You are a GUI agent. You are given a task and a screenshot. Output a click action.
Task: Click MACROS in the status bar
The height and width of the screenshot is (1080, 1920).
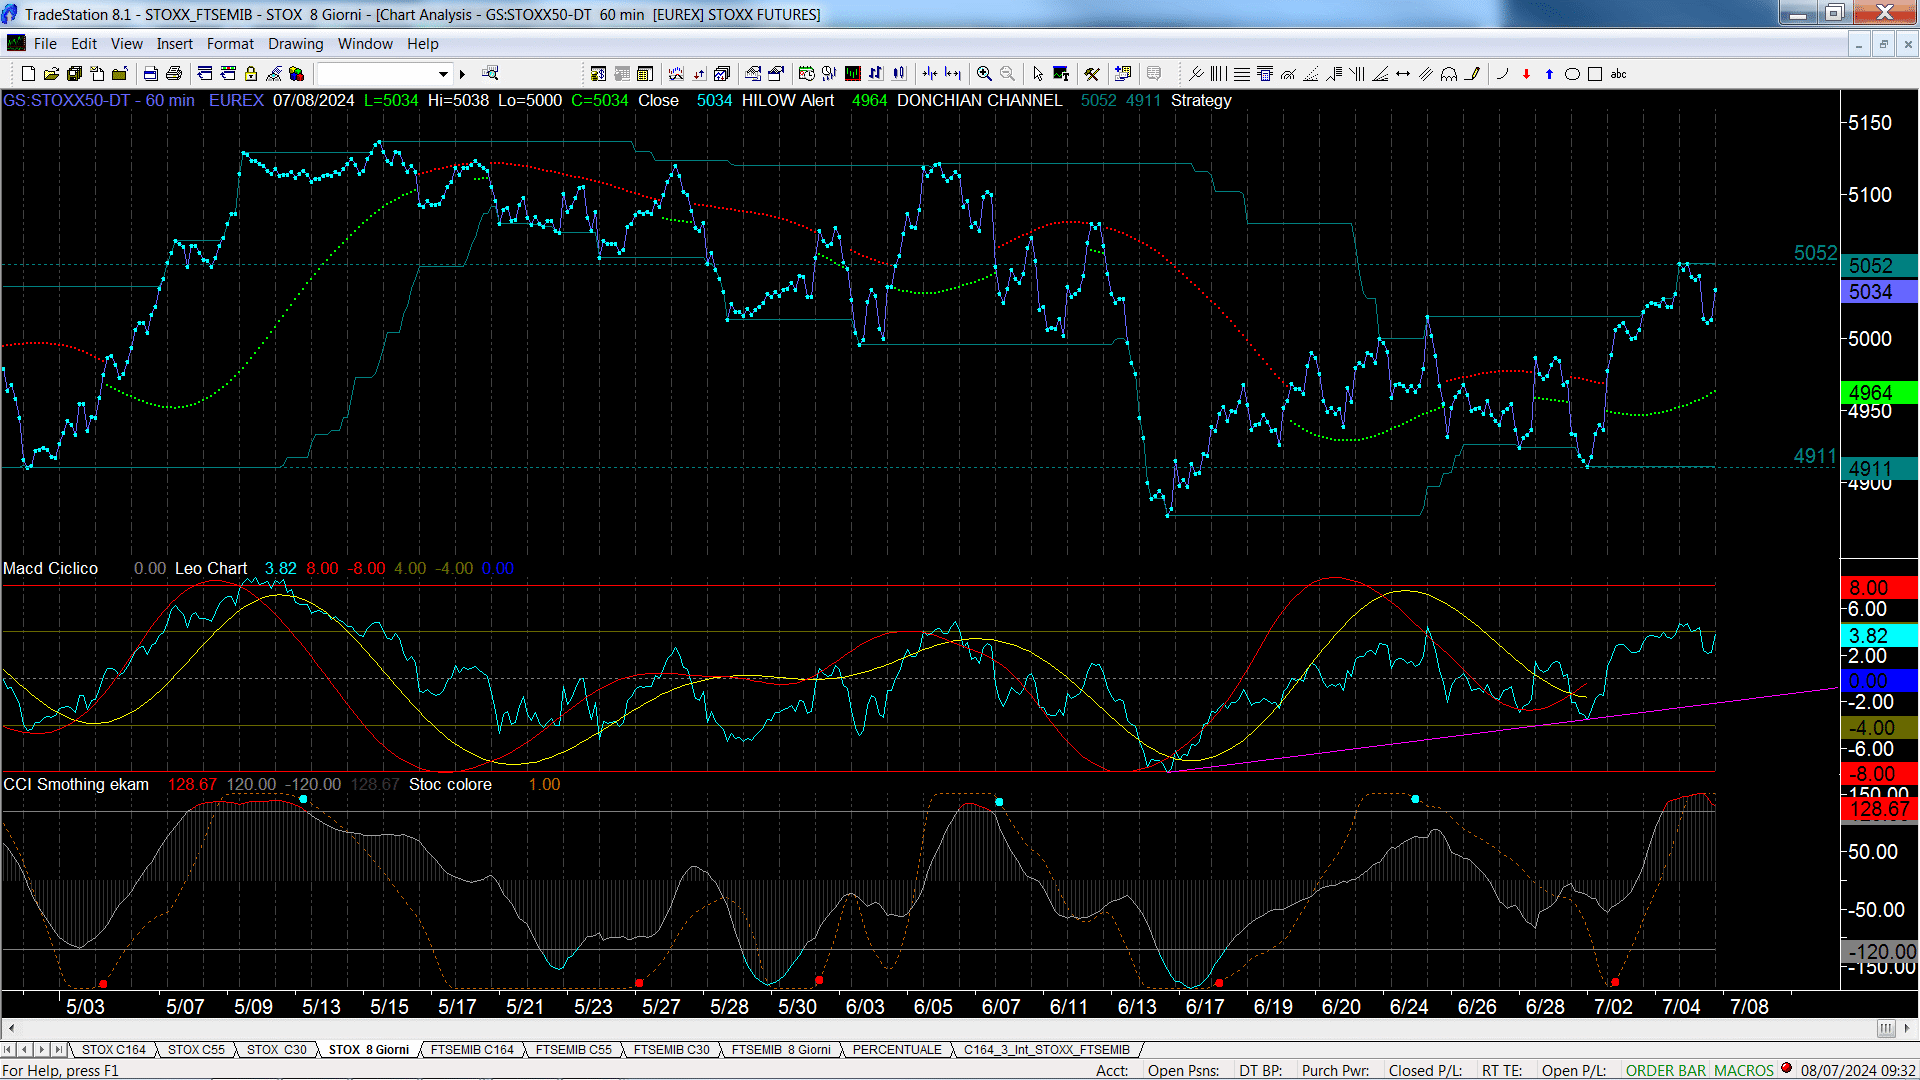(x=1744, y=1070)
